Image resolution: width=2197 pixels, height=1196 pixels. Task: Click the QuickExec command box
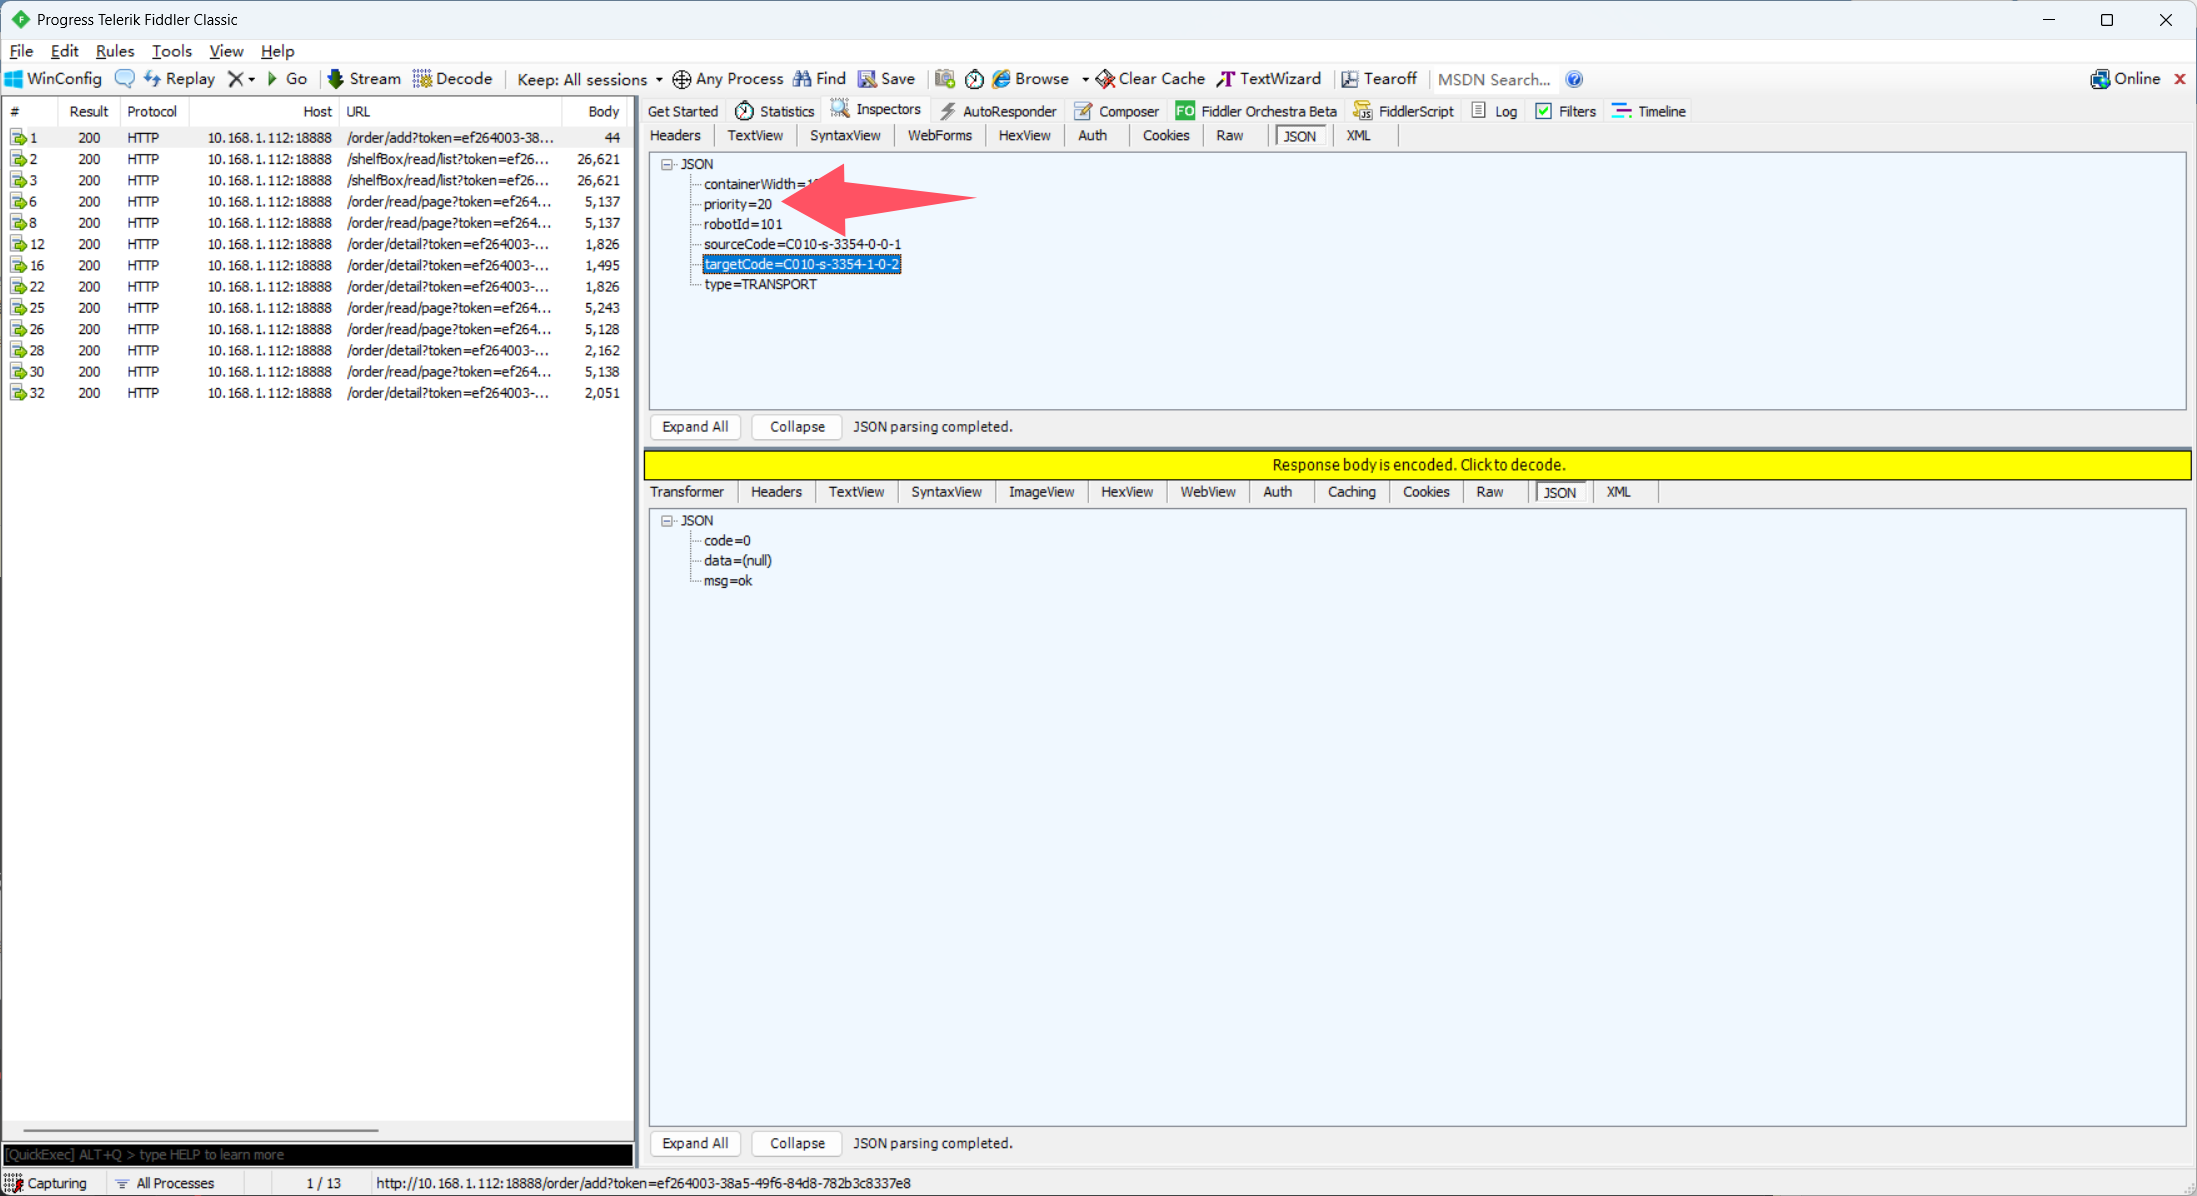[318, 1155]
